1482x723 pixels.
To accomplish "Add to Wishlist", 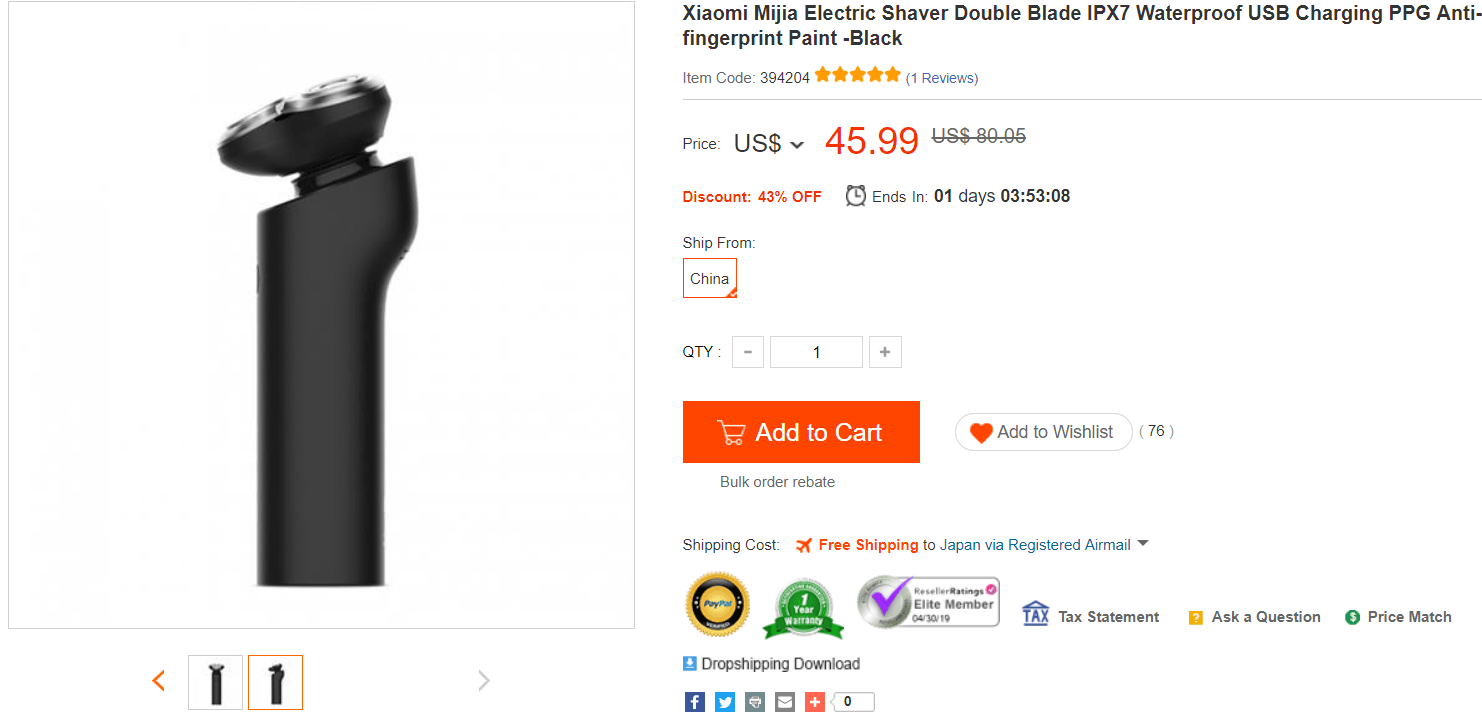I will point(1043,432).
